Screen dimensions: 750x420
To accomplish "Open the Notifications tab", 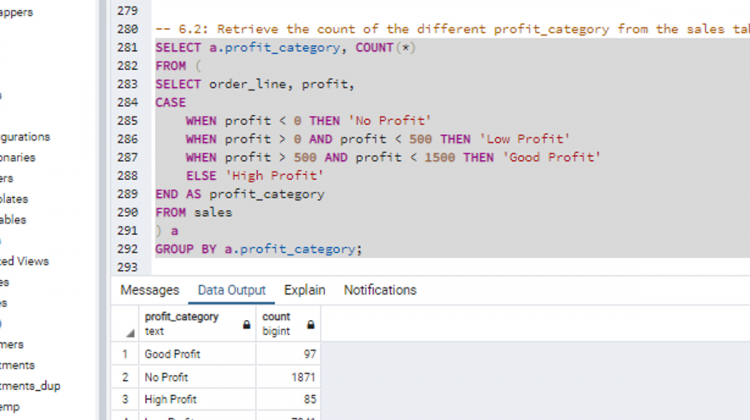I will [x=380, y=290].
